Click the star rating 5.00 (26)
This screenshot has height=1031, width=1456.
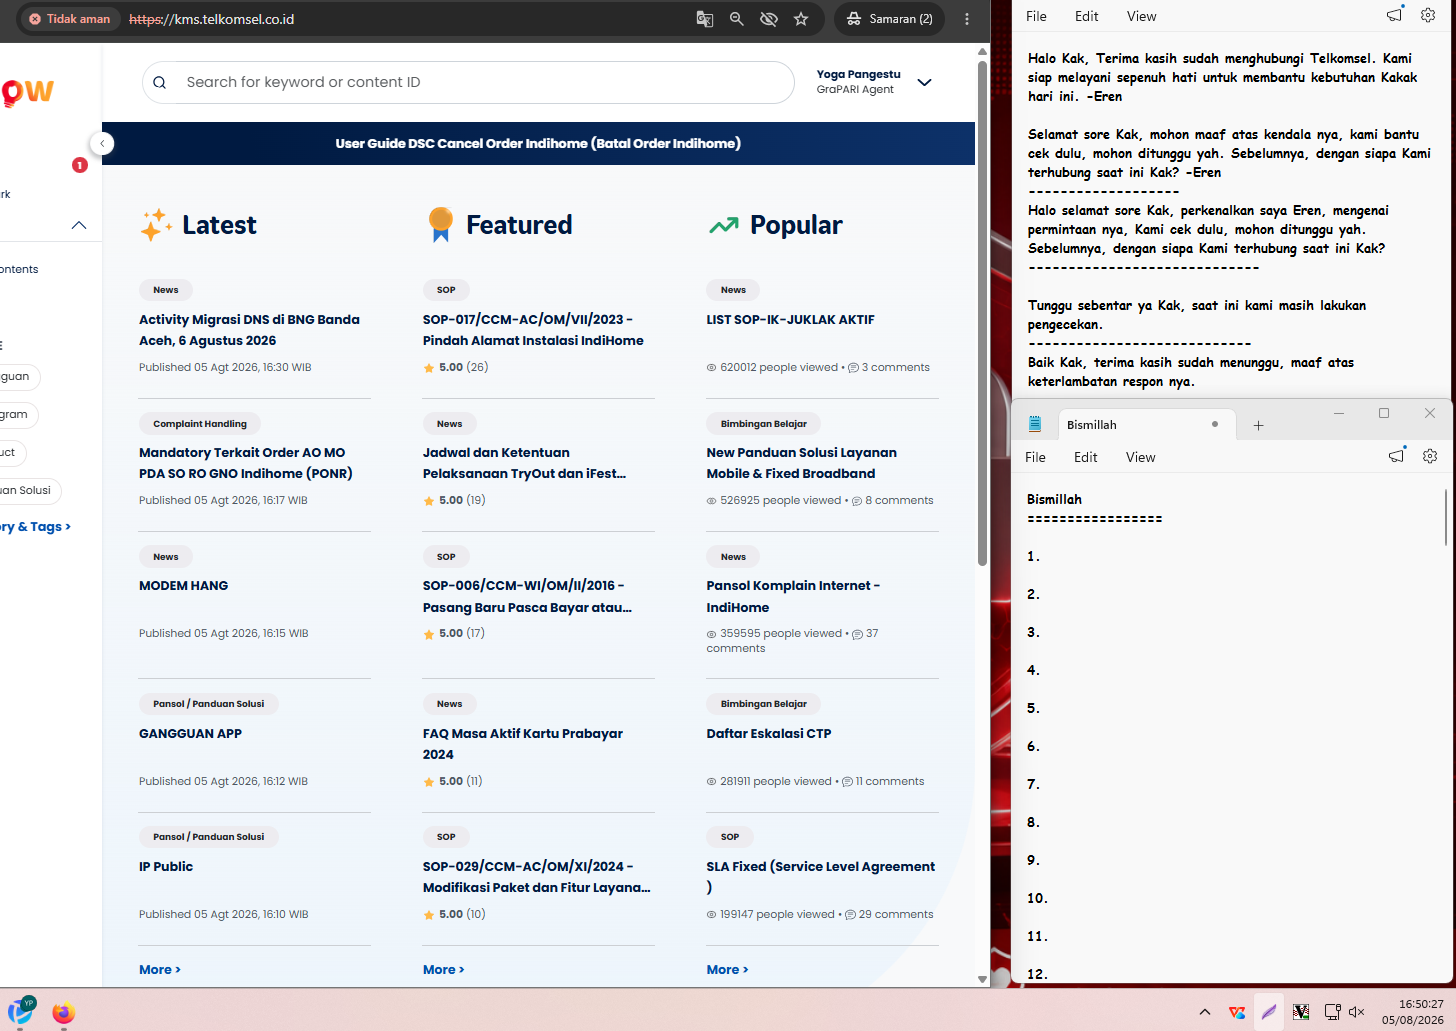coord(456,368)
